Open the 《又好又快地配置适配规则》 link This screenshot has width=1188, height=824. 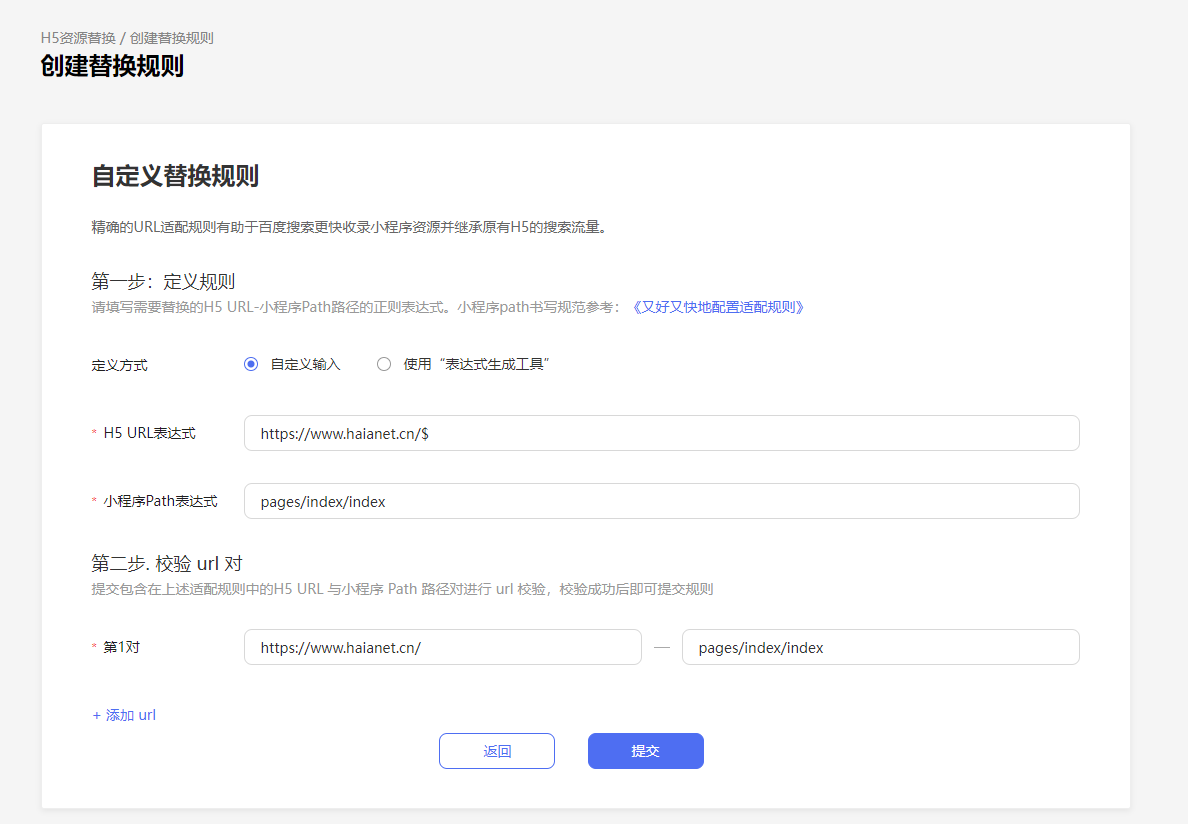pos(717,307)
